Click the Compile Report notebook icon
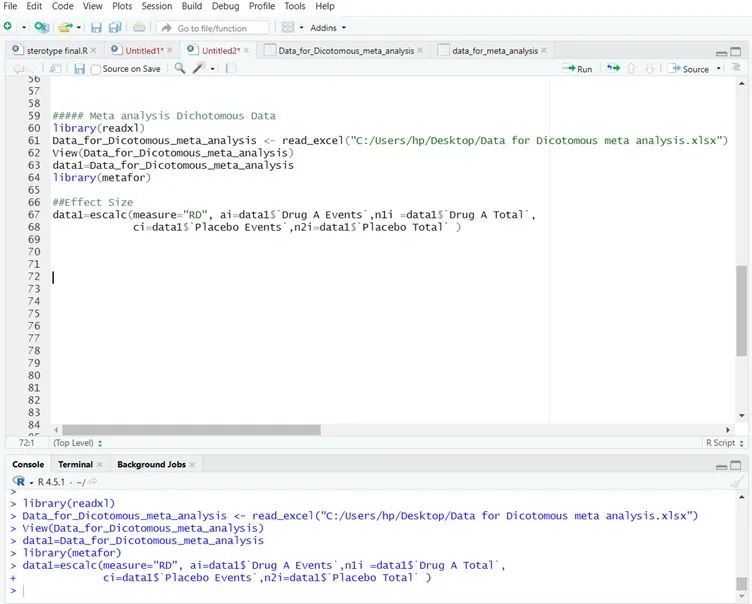This screenshot has height=604, width=752. pyautogui.click(x=231, y=69)
